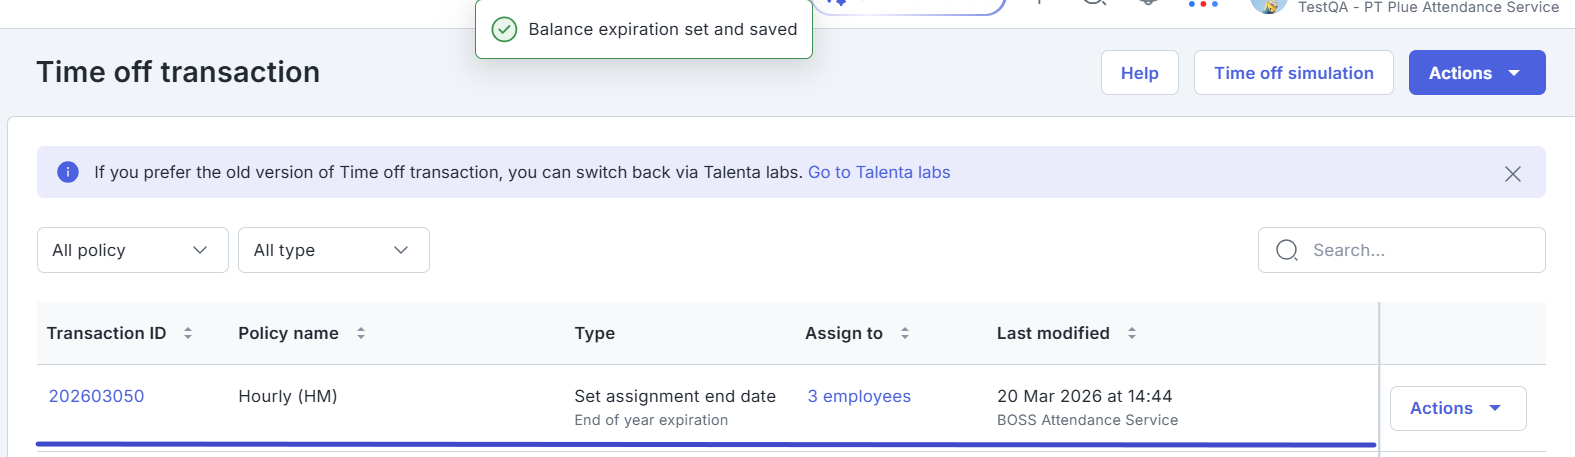This screenshot has height=457, width=1575.
Task: Open transaction 202603050 link
Action: 96,396
